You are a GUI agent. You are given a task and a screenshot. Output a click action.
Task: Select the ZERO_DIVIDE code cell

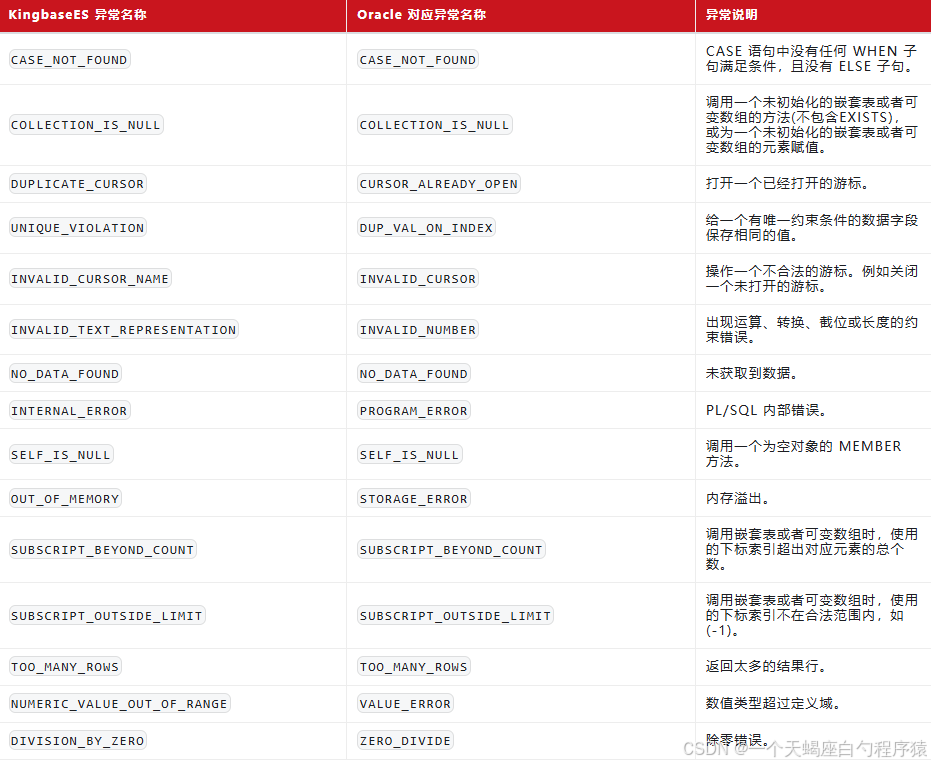(406, 740)
